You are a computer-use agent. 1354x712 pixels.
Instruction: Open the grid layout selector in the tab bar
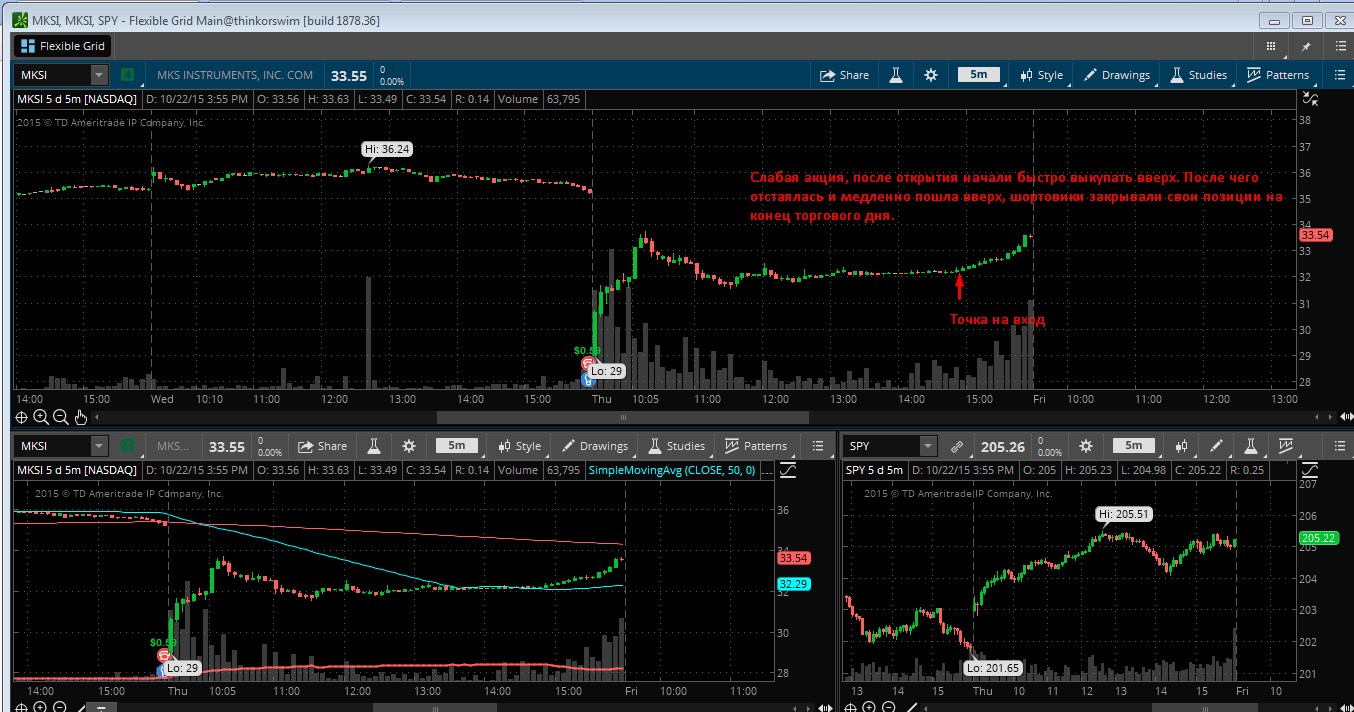pos(1271,46)
